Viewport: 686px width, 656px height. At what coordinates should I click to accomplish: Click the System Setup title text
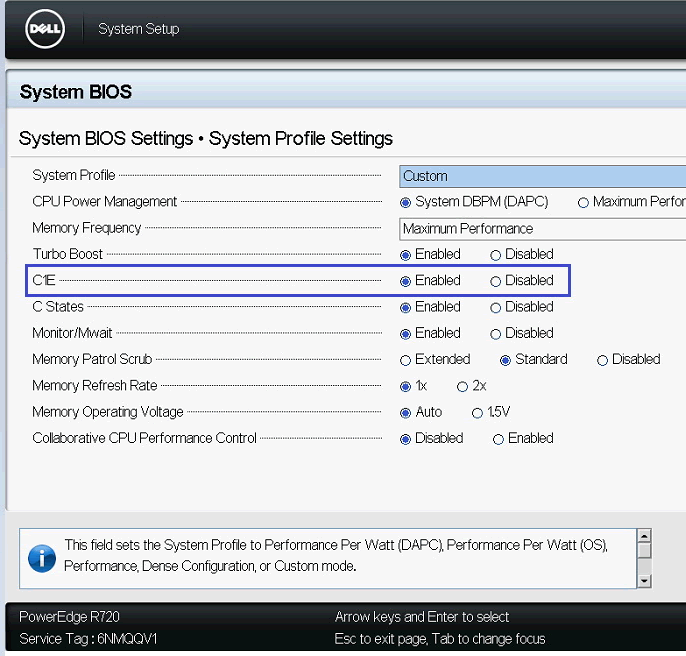(x=139, y=29)
